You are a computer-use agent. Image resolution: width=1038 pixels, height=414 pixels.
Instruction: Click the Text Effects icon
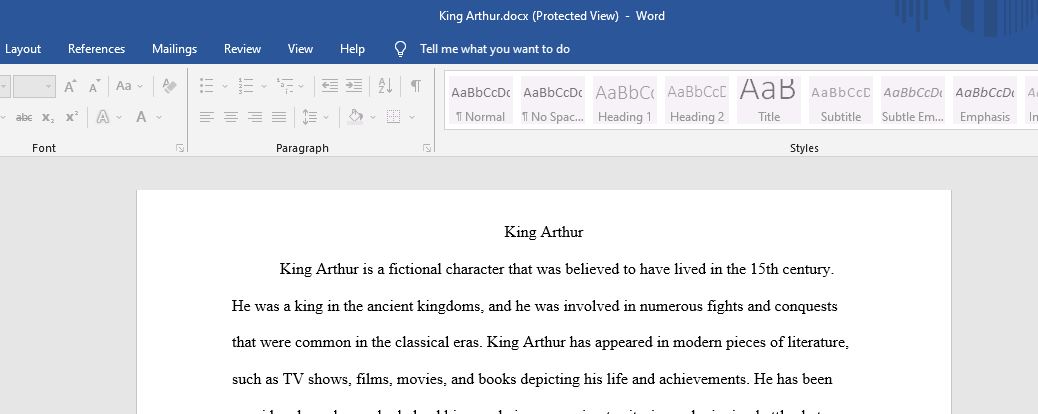point(103,117)
